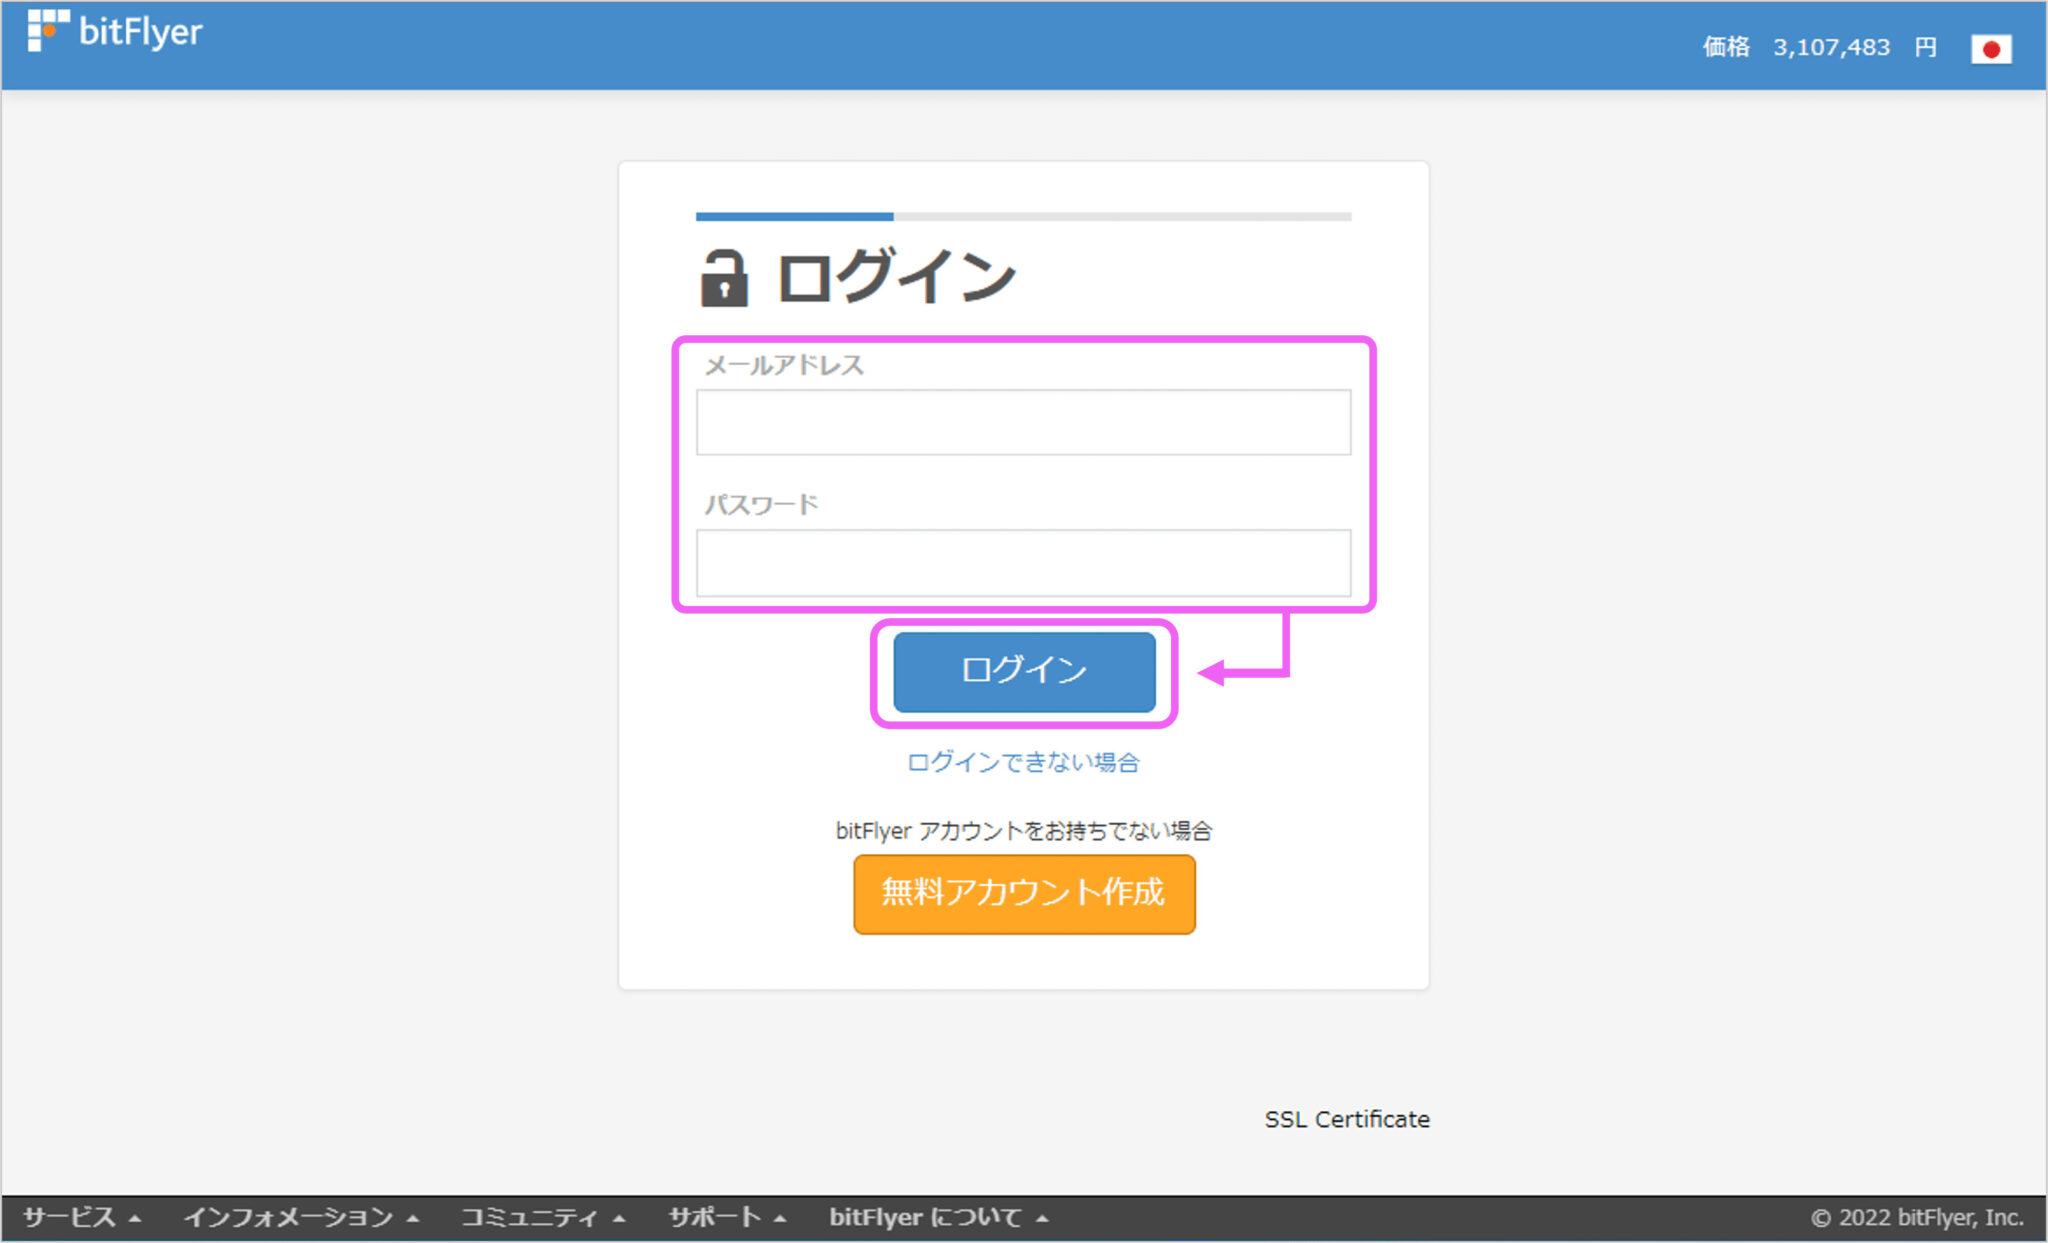Expand the サポート footer menu
This screenshot has height=1243, width=2048.
(x=716, y=1218)
